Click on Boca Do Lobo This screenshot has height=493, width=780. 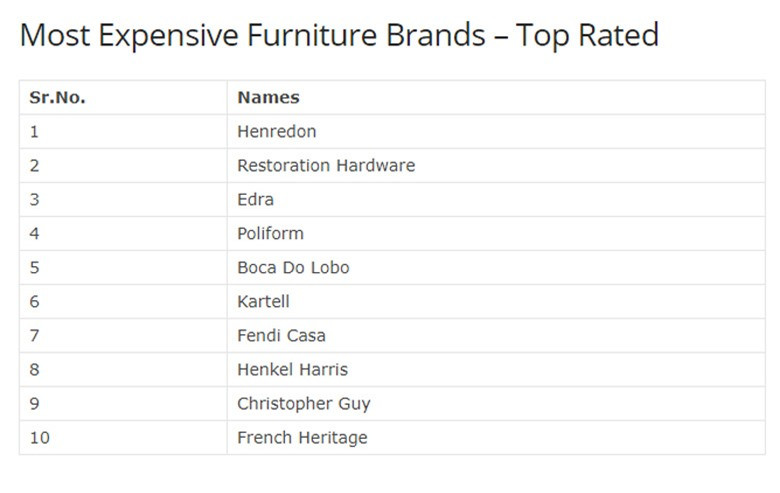coord(293,267)
